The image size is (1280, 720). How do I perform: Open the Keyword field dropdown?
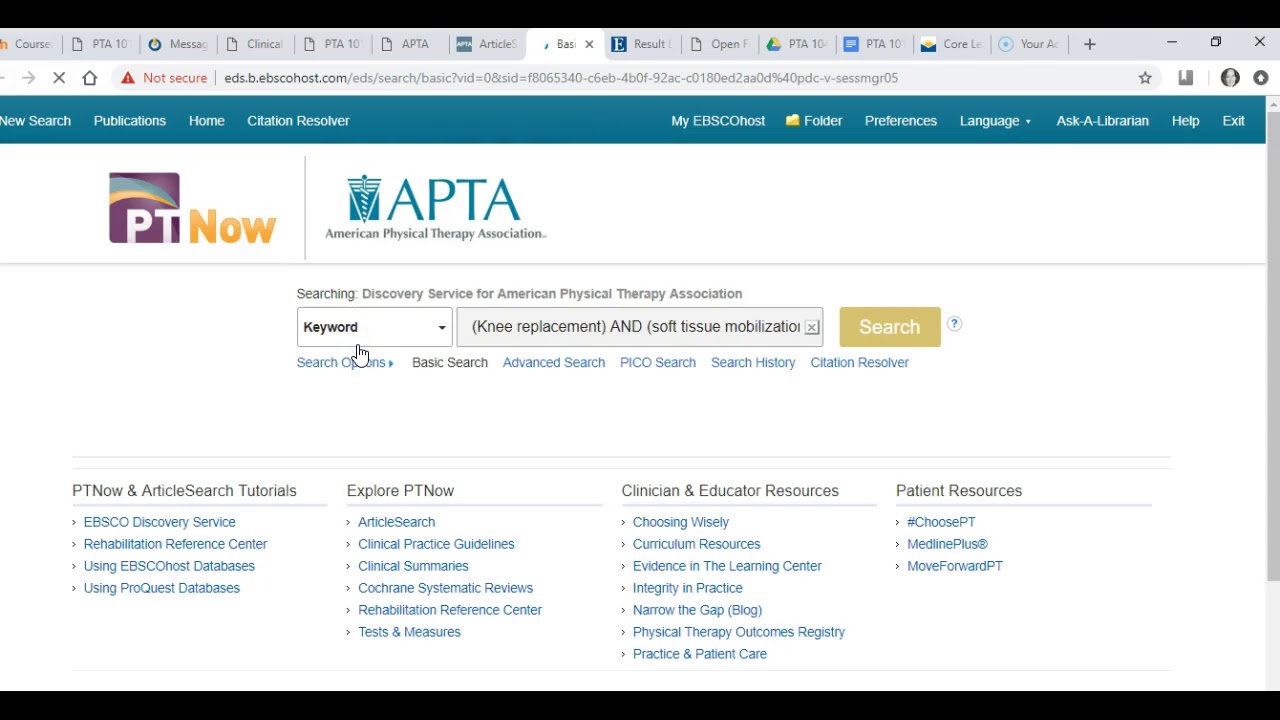pyautogui.click(x=374, y=327)
